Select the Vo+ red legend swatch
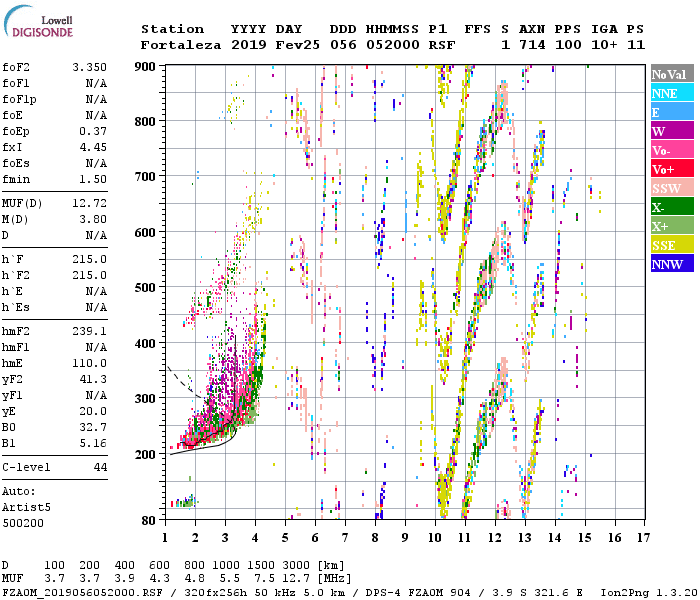 pos(672,169)
